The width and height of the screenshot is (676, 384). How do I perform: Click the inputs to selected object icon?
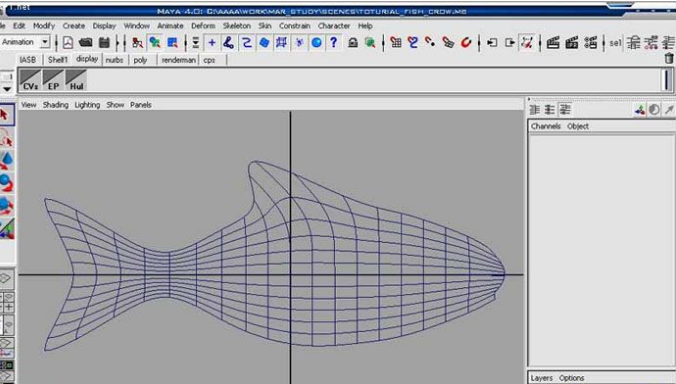[x=492, y=42]
